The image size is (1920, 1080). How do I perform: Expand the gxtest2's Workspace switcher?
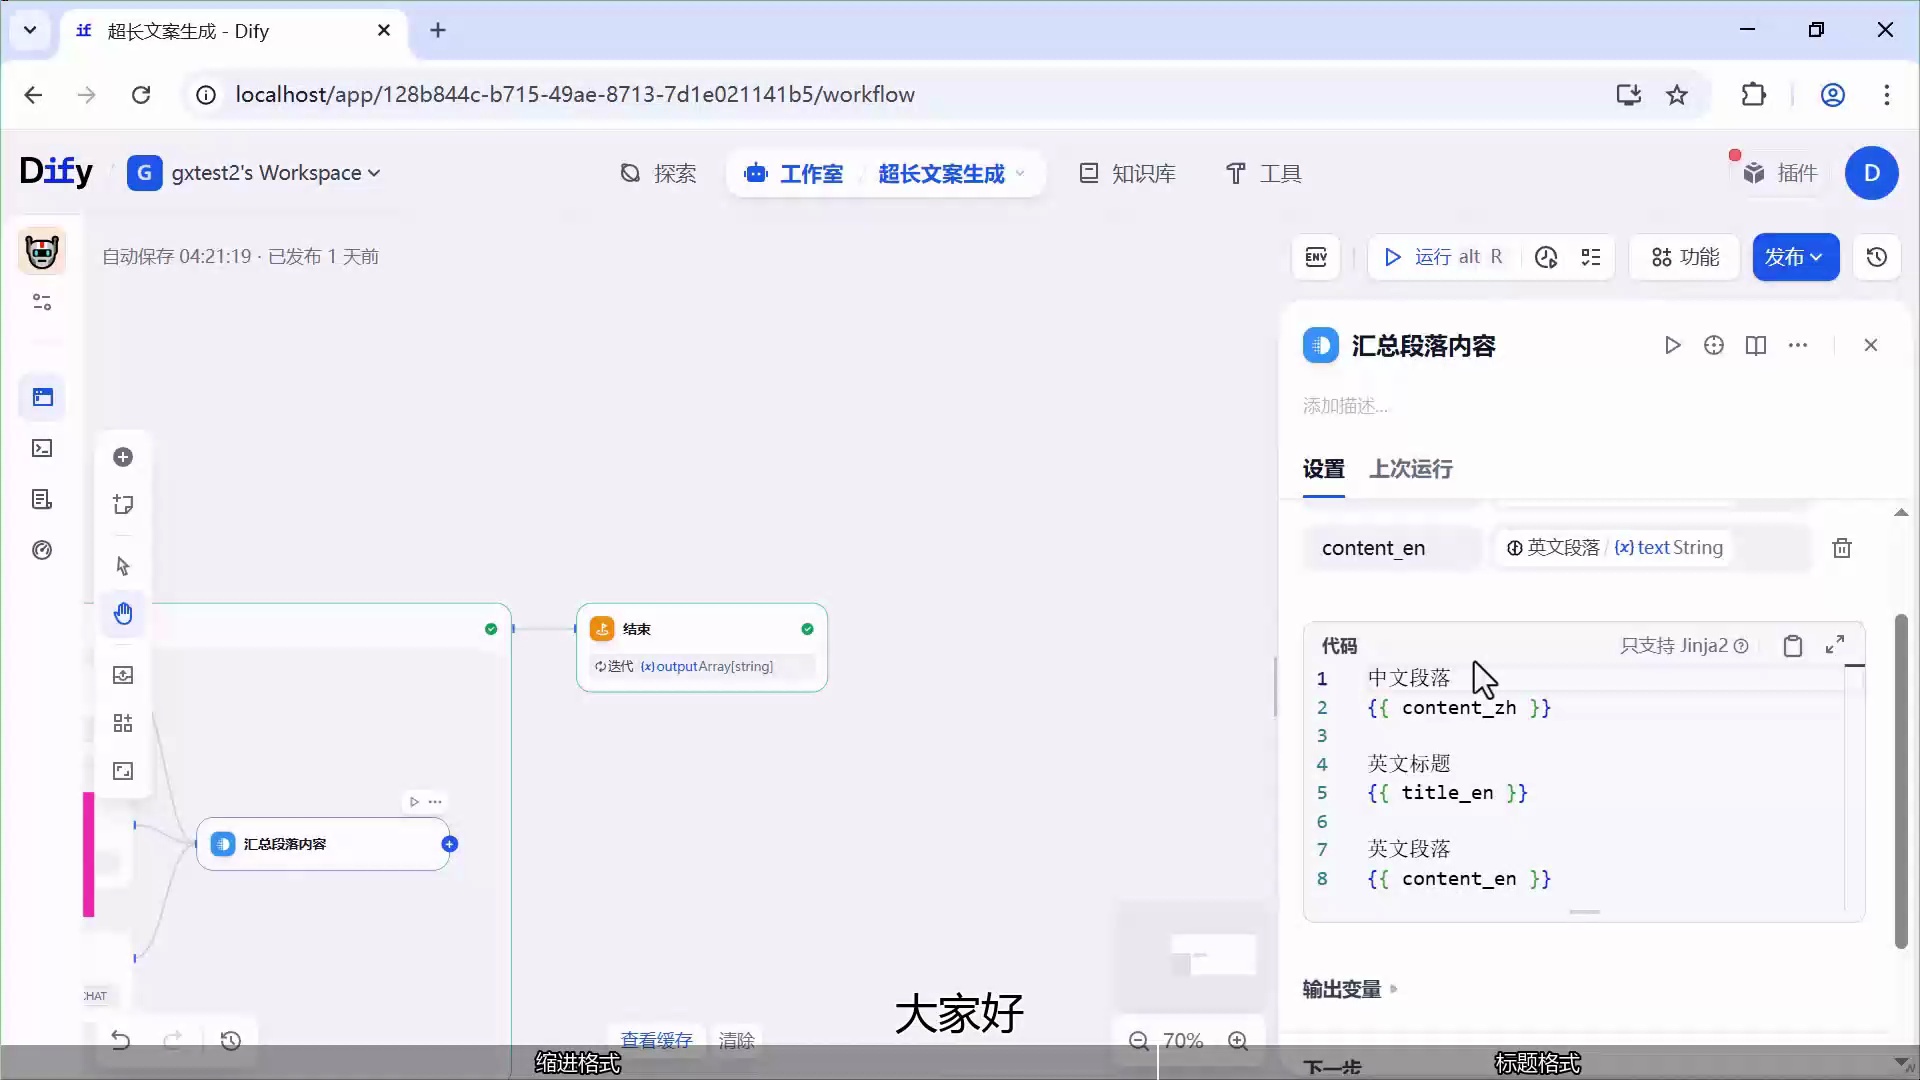[x=254, y=173]
